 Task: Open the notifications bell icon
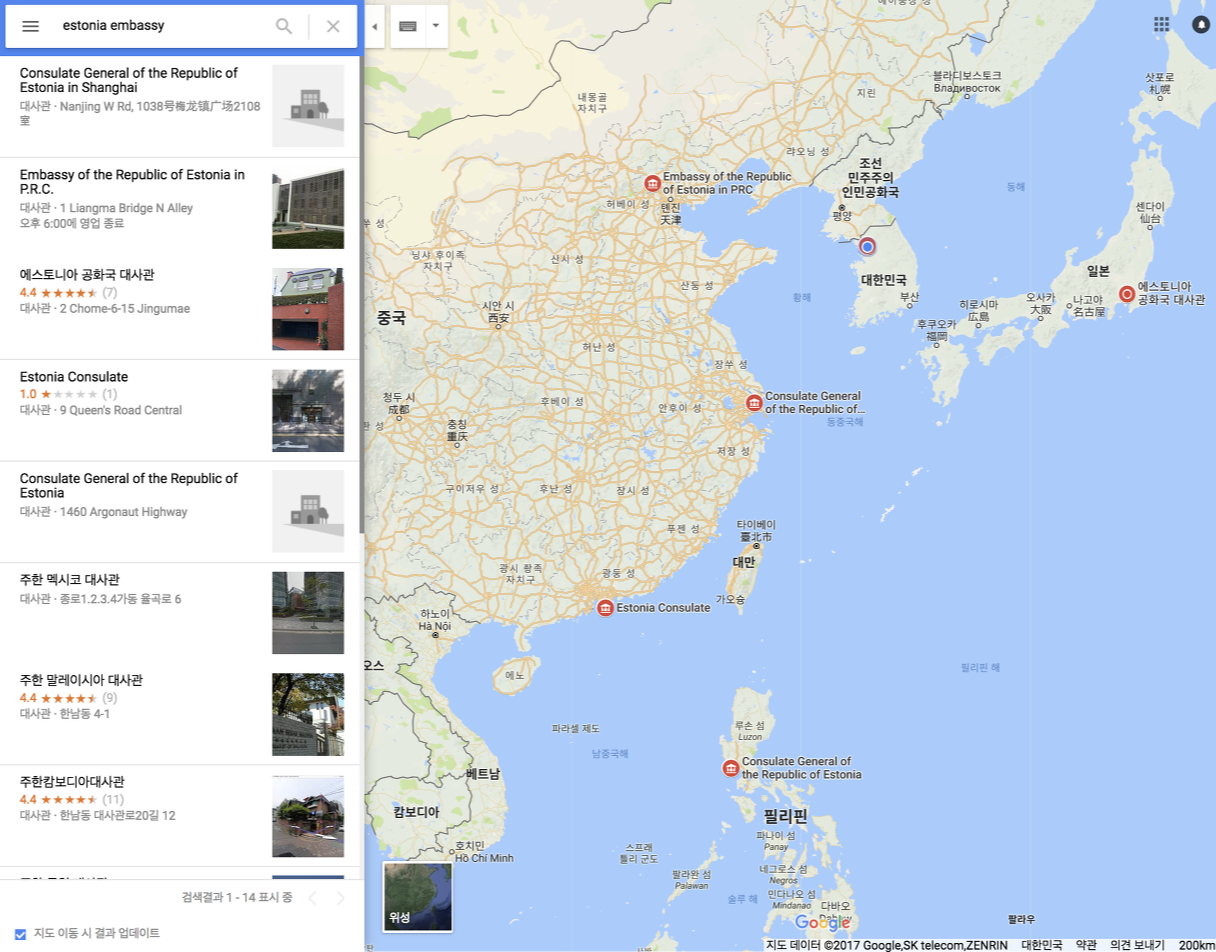[x=1201, y=24]
